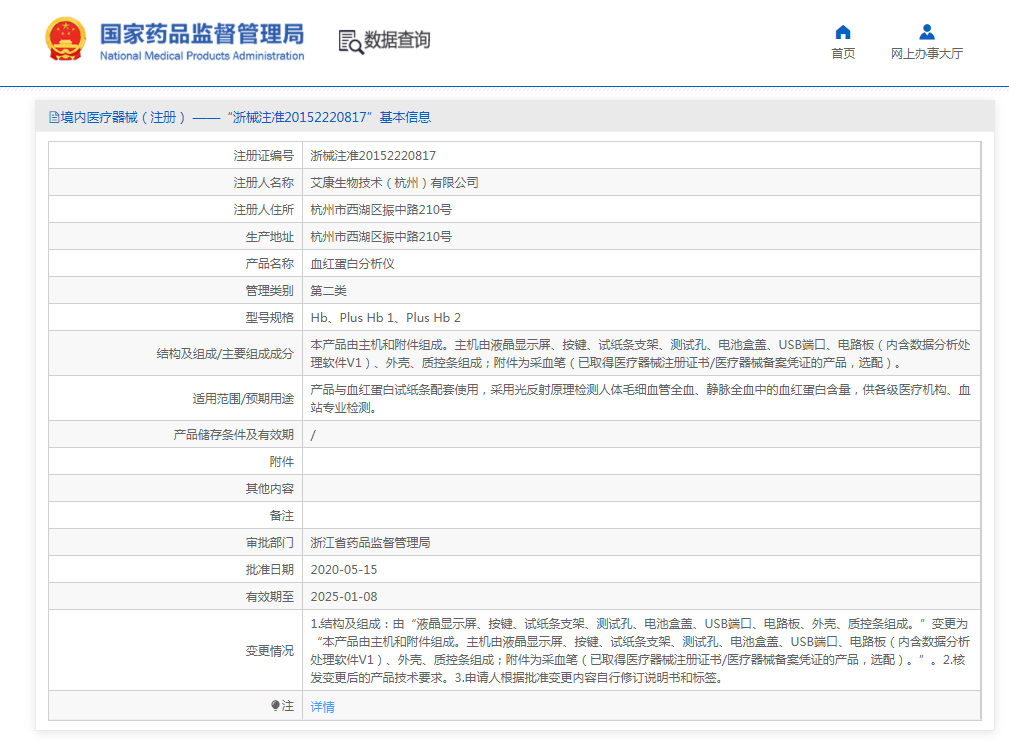This screenshot has width=1009, height=745.
Task: Select the product name 血红蛋白分析仪
Action: [352, 264]
